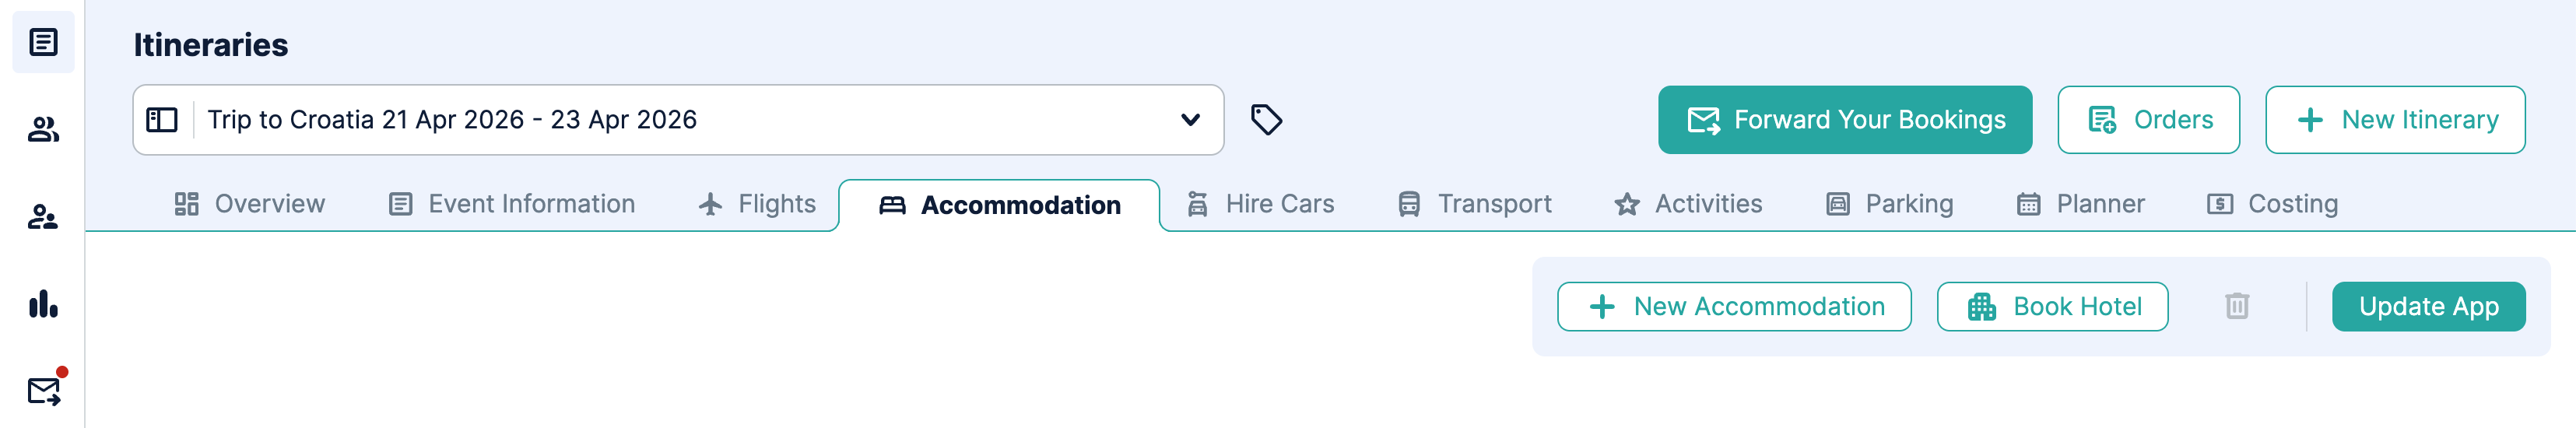Click the New Itinerary button

click(2395, 120)
